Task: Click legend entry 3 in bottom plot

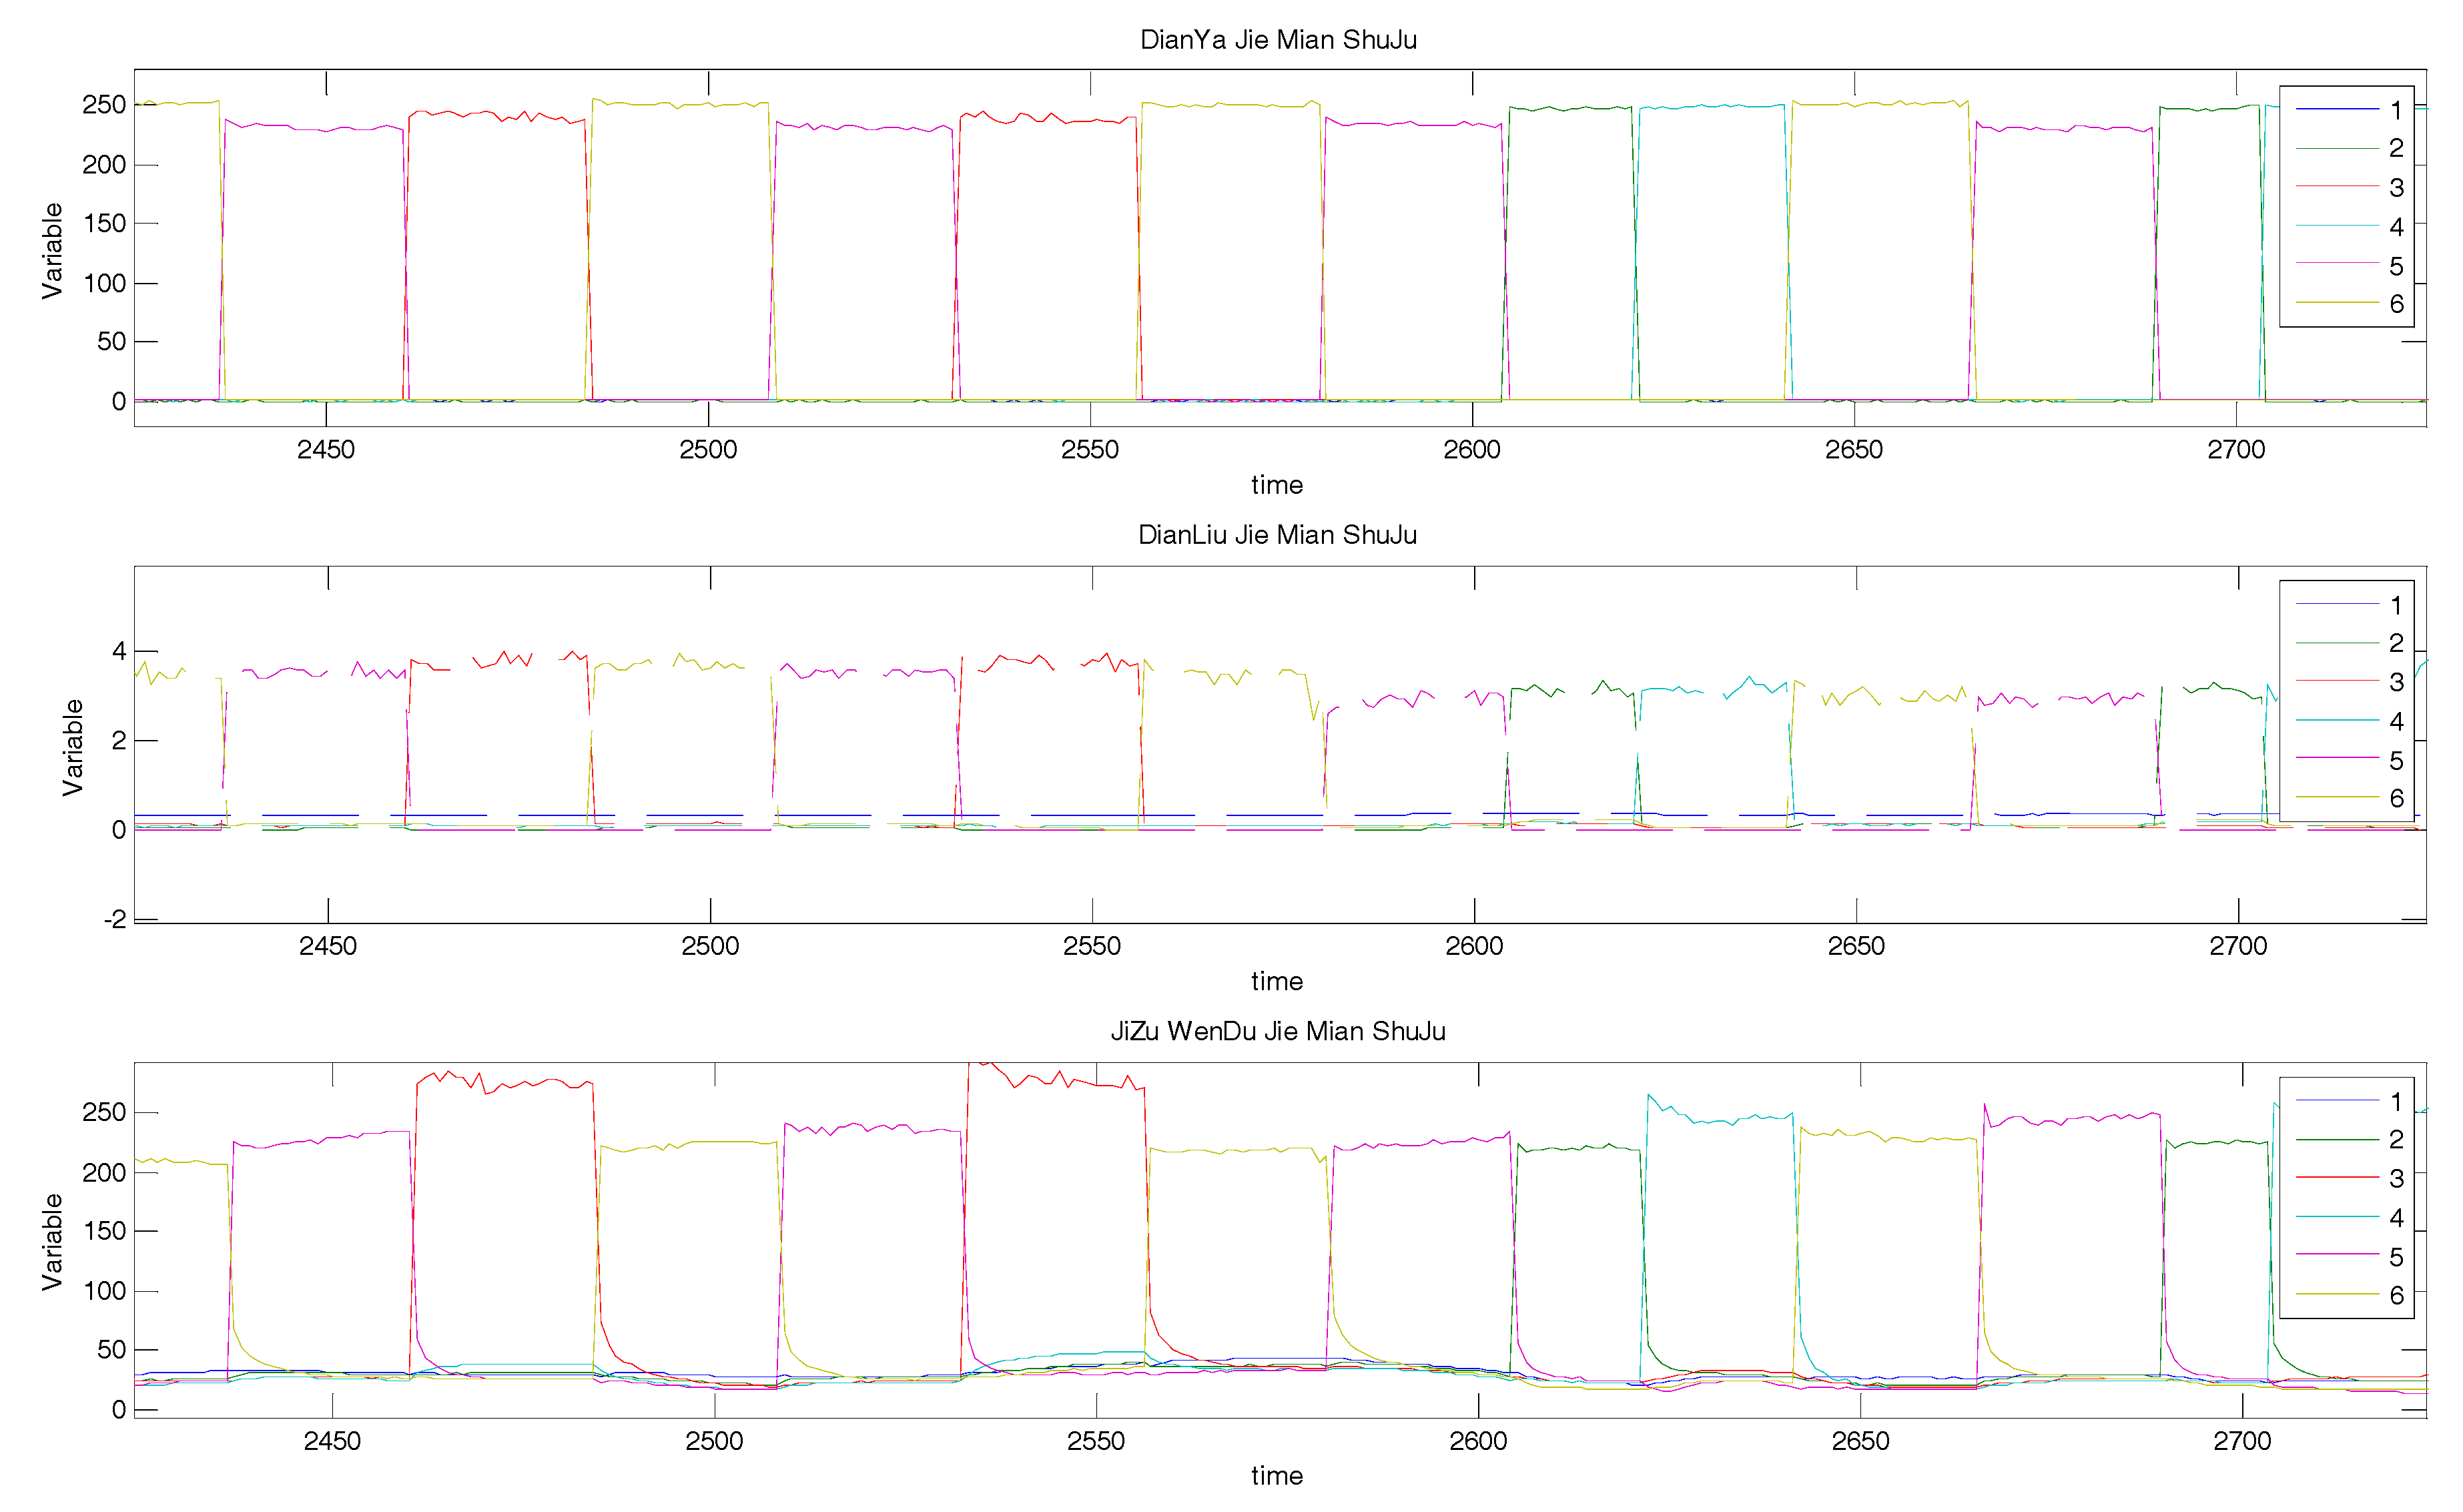Action: [2395, 1178]
